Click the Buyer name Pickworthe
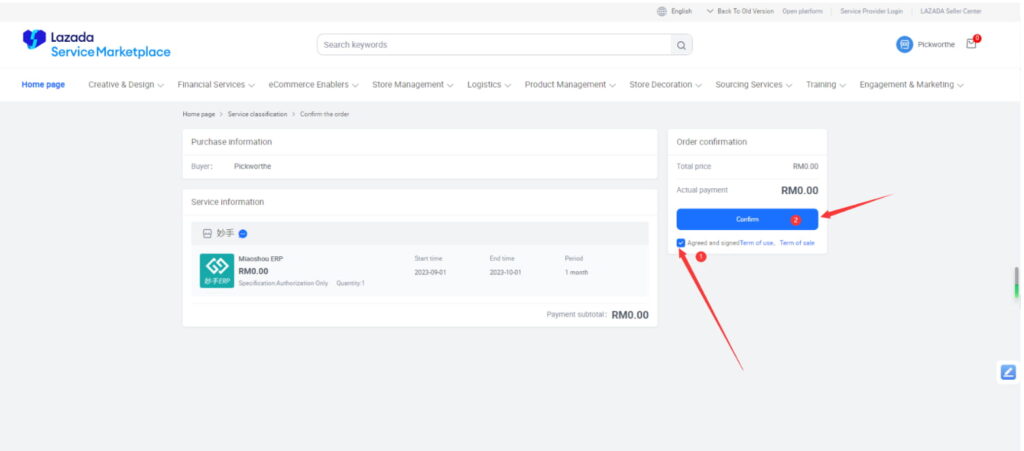The height and width of the screenshot is (451, 1024). [252, 166]
